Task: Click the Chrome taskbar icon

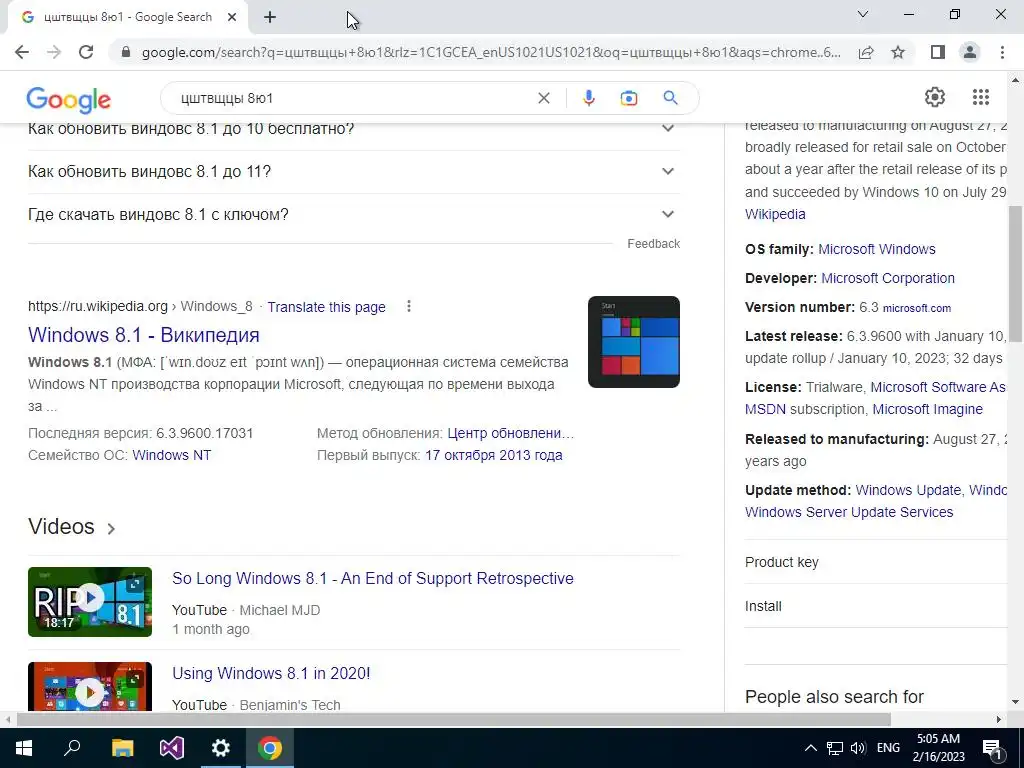Action: (x=270, y=748)
